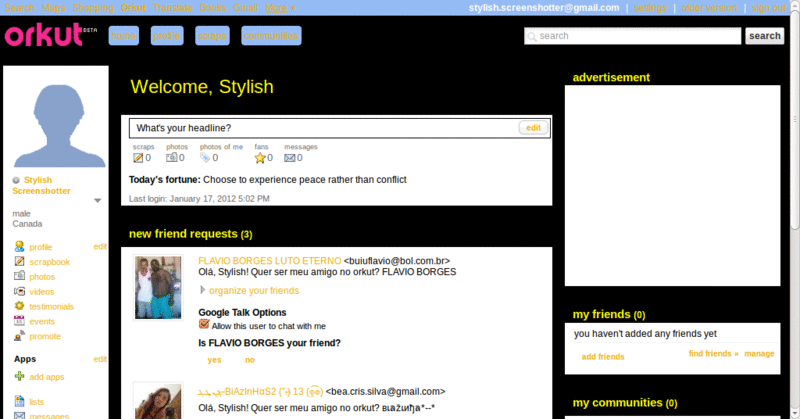
Task: Open the BiAzInHa profile name link
Action: tap(262, 391)
